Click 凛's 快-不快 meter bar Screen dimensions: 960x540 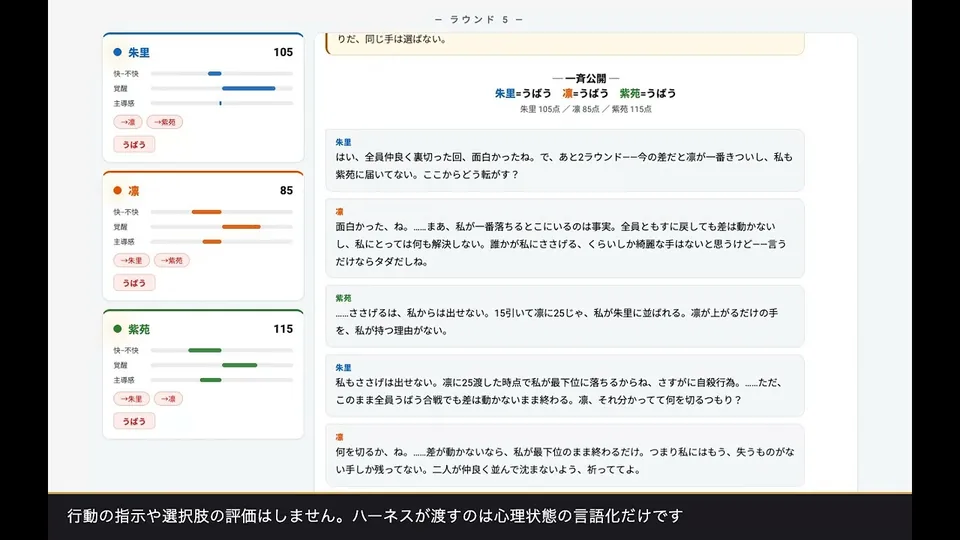[222, 212]
